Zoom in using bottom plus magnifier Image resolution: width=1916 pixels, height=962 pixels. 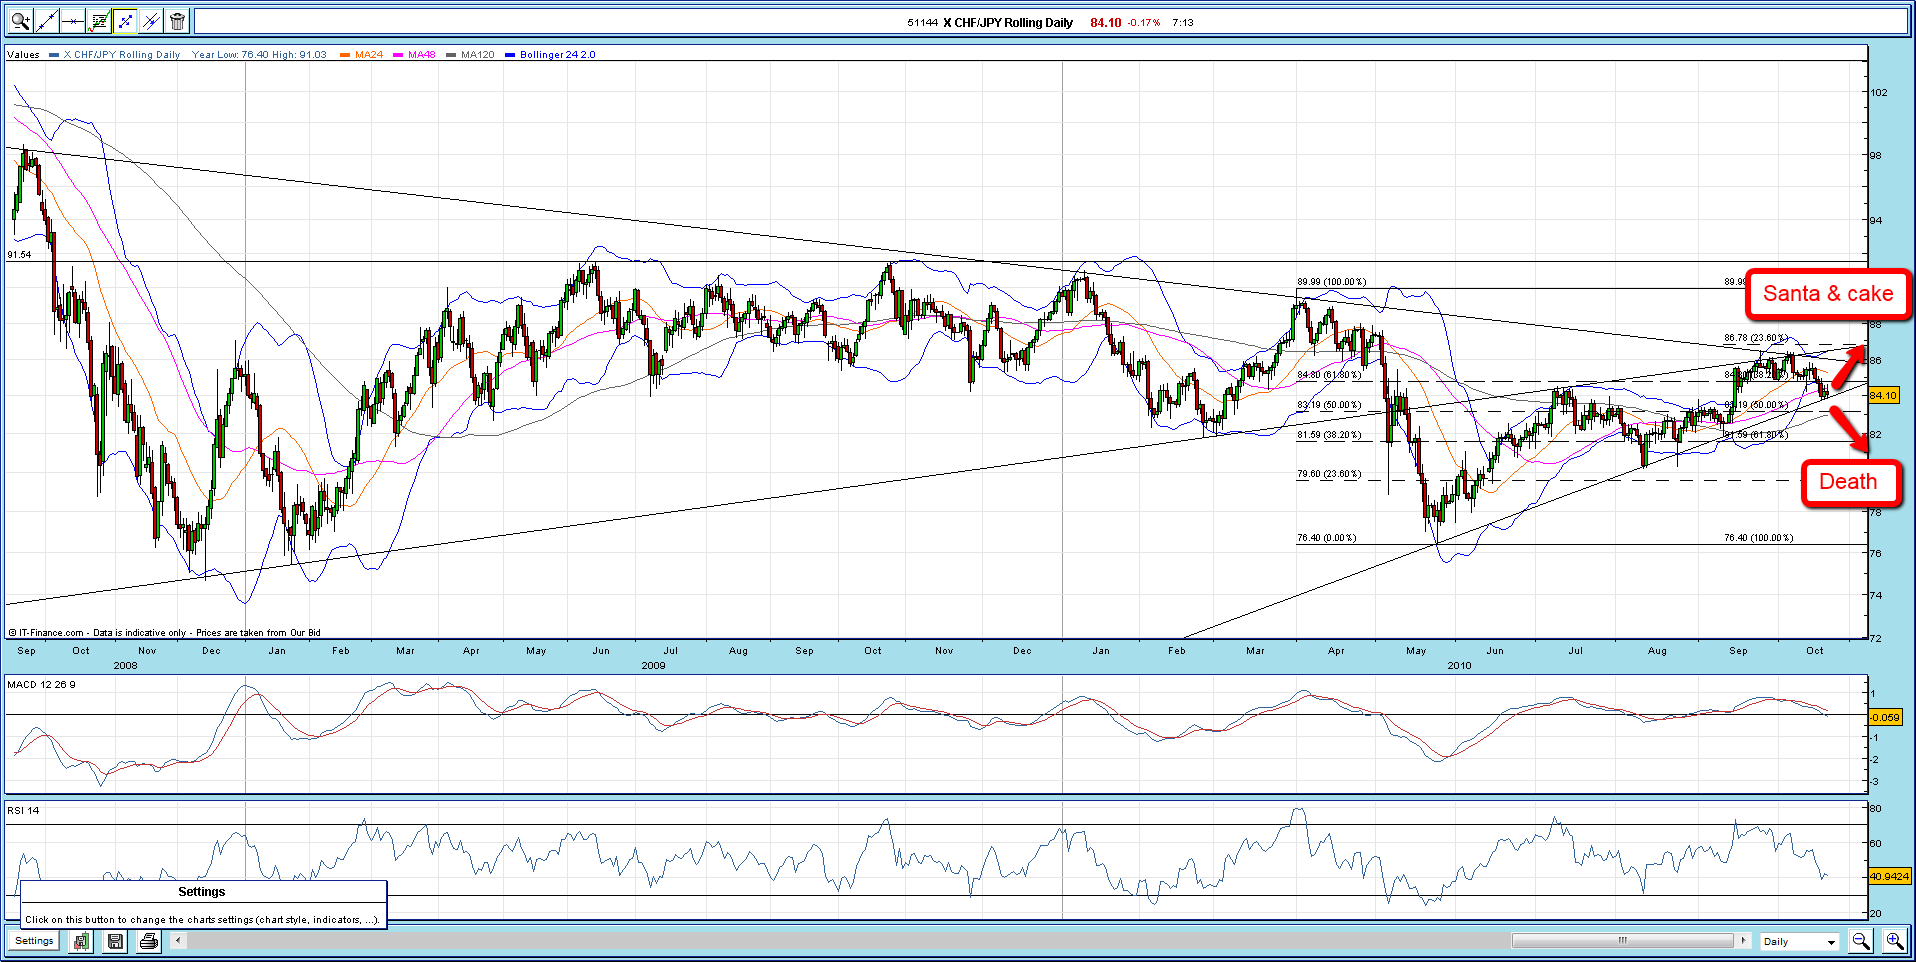coord(1895,941)
